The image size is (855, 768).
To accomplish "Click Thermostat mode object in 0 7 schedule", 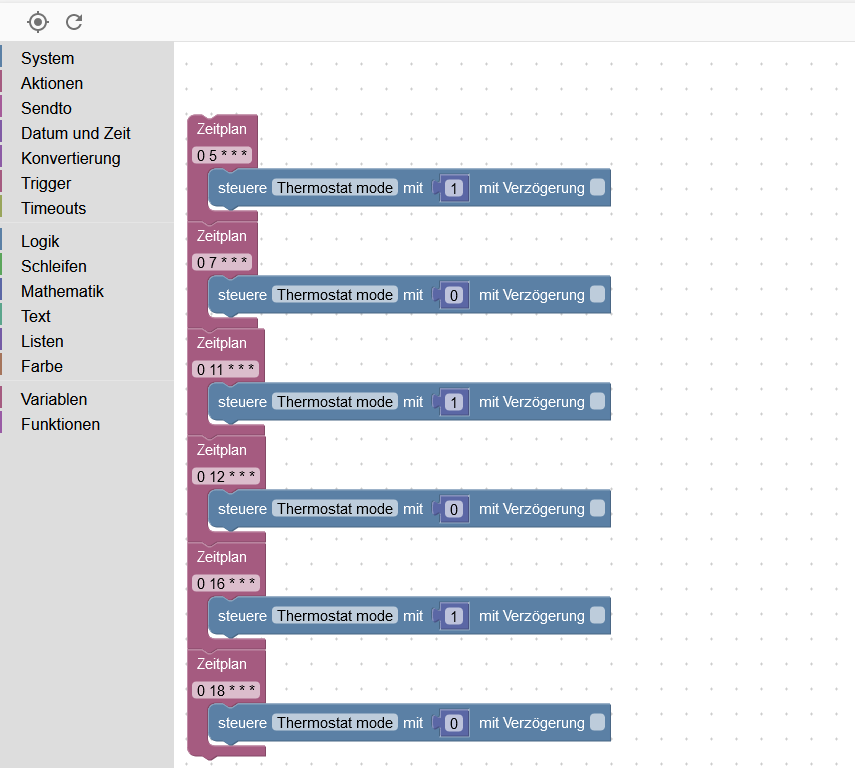I will 335,295.
